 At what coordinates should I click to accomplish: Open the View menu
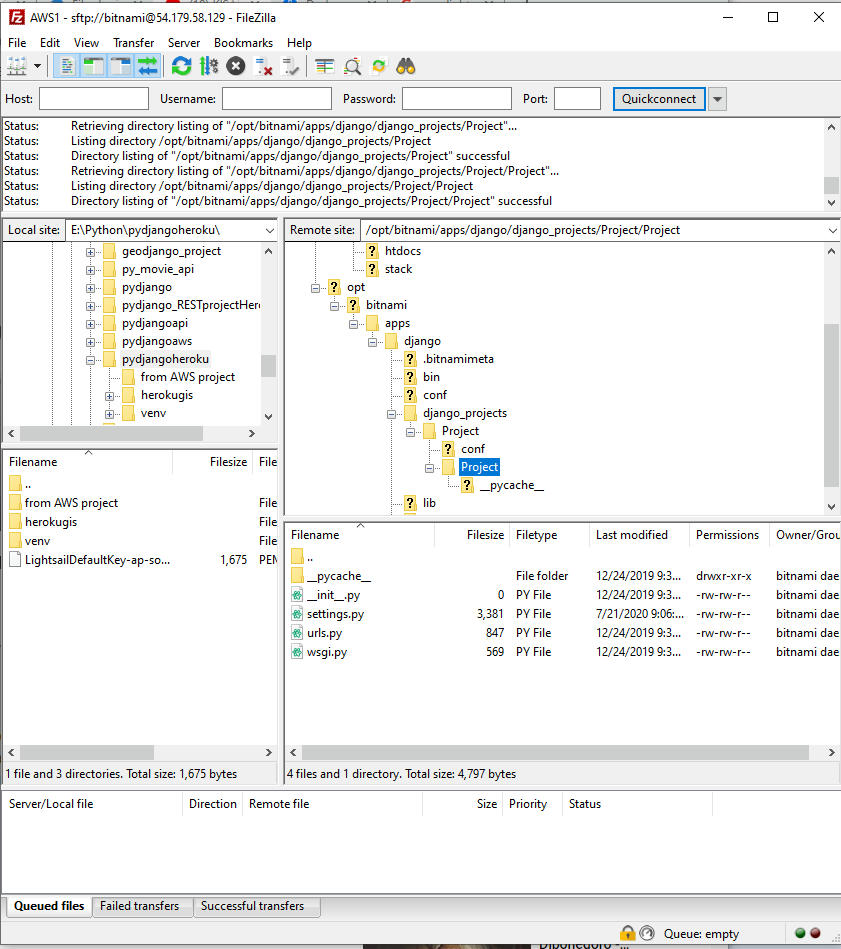(86, 43)
